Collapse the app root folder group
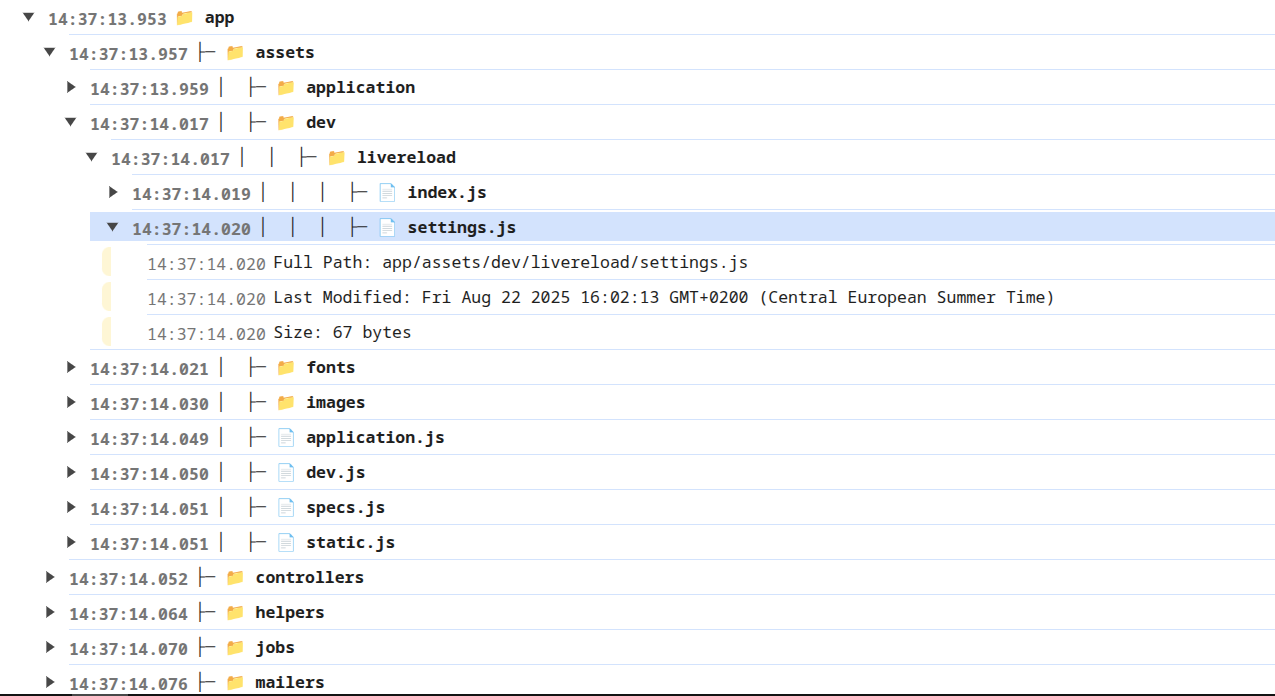 pos(29,17)
